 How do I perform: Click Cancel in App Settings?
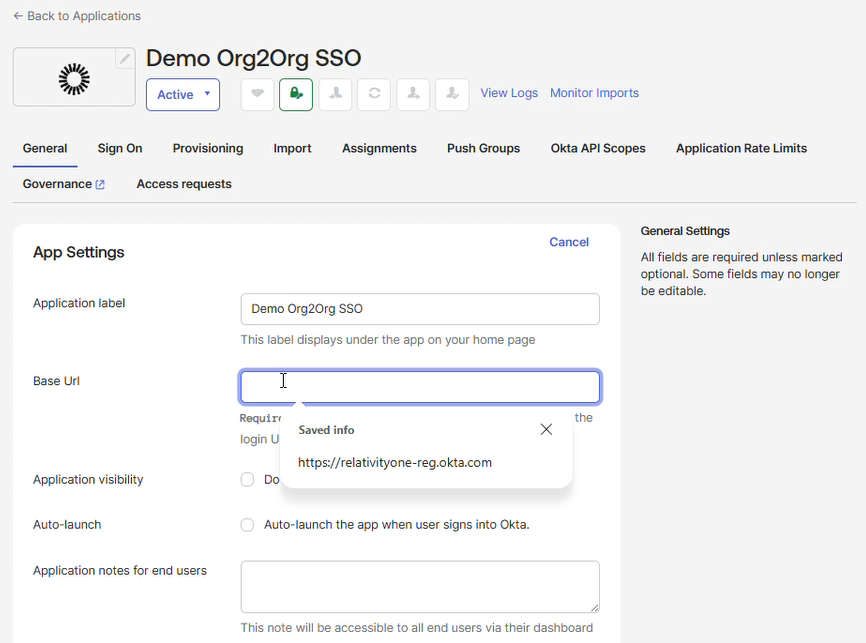click(569, 242)
